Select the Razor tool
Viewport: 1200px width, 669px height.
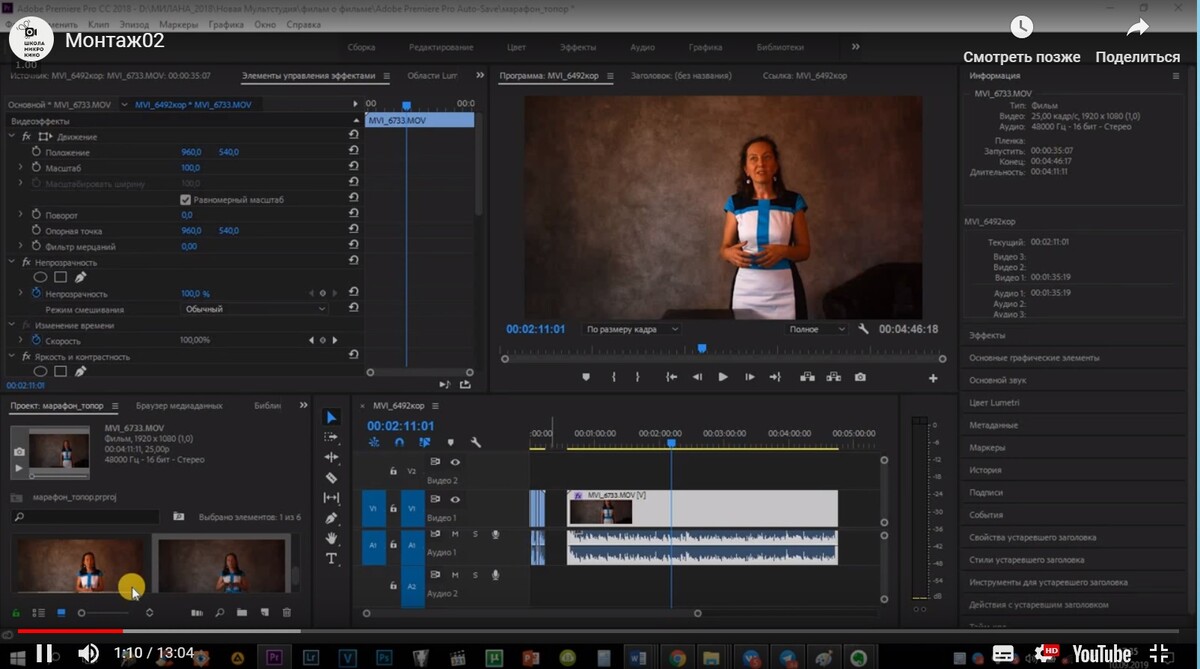(x=332, y=477)
